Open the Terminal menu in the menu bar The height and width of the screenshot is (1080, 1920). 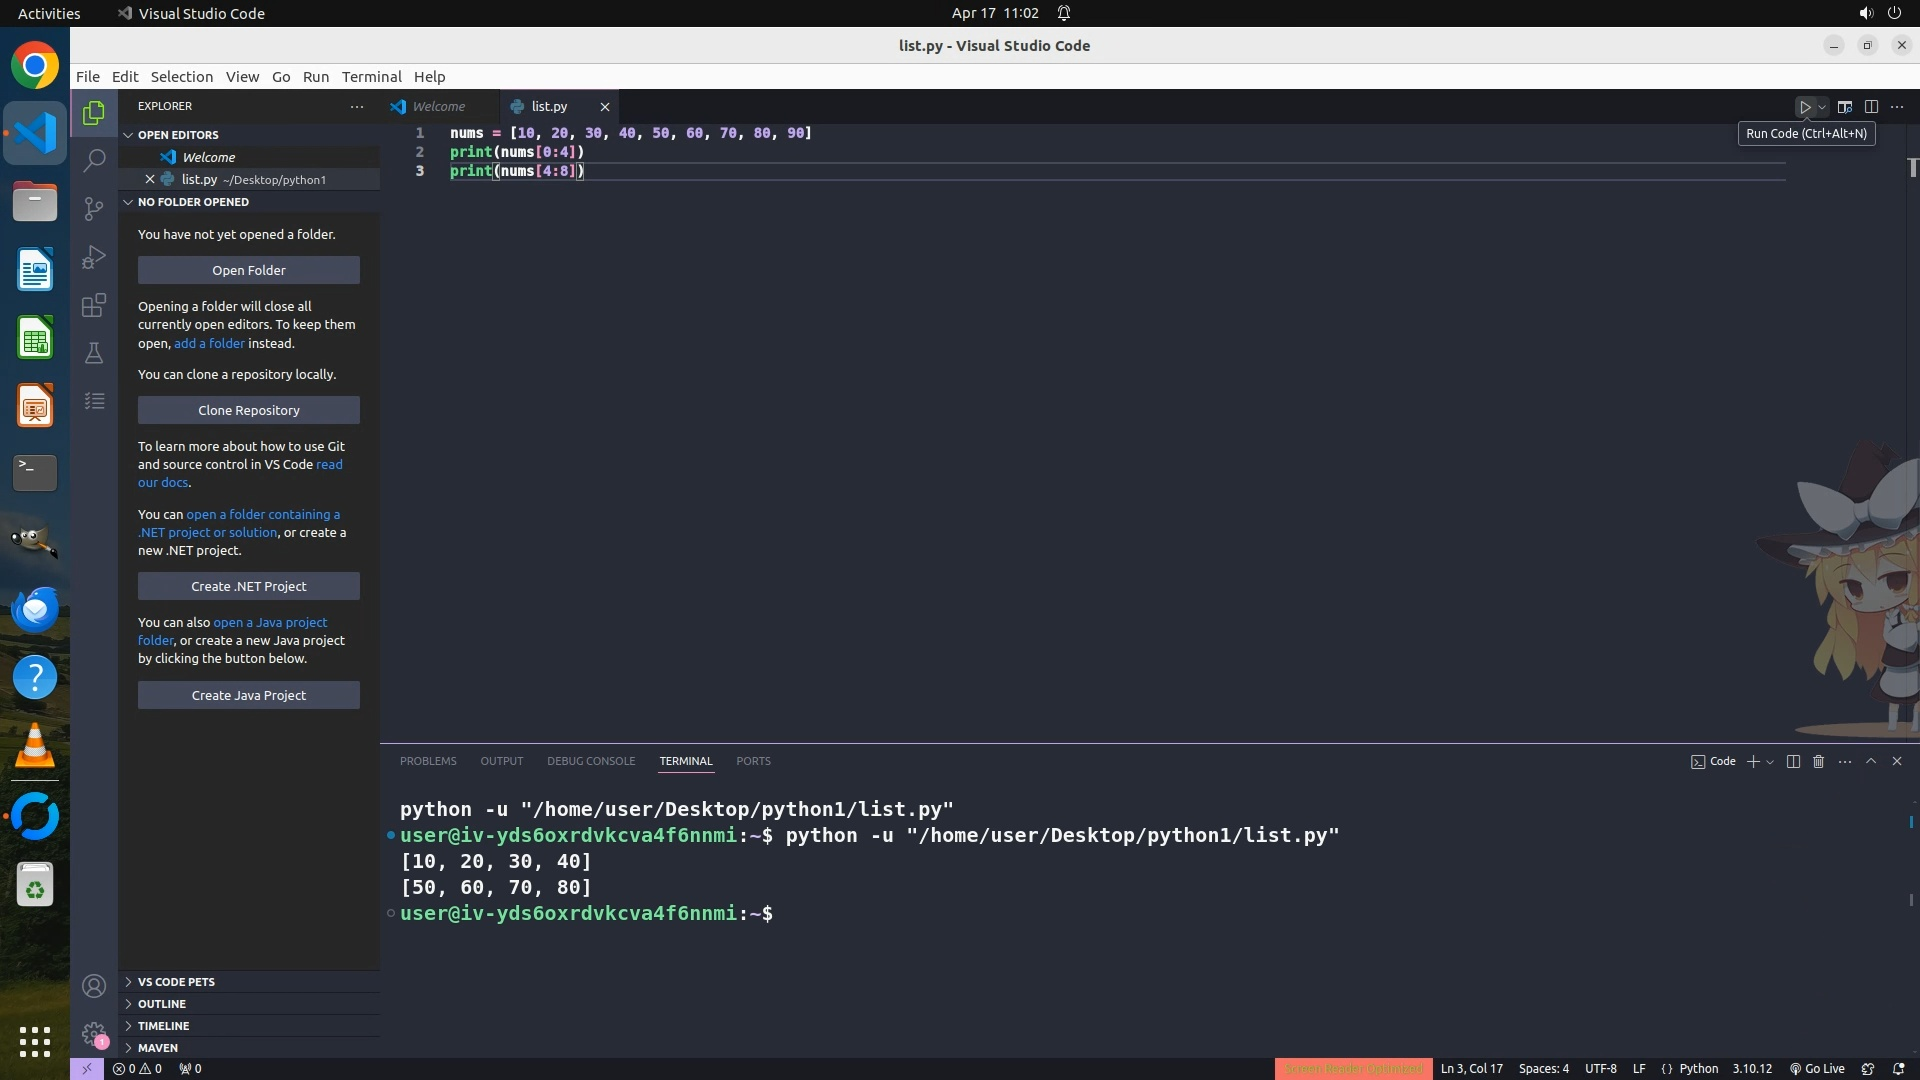(x=371, y=77)
